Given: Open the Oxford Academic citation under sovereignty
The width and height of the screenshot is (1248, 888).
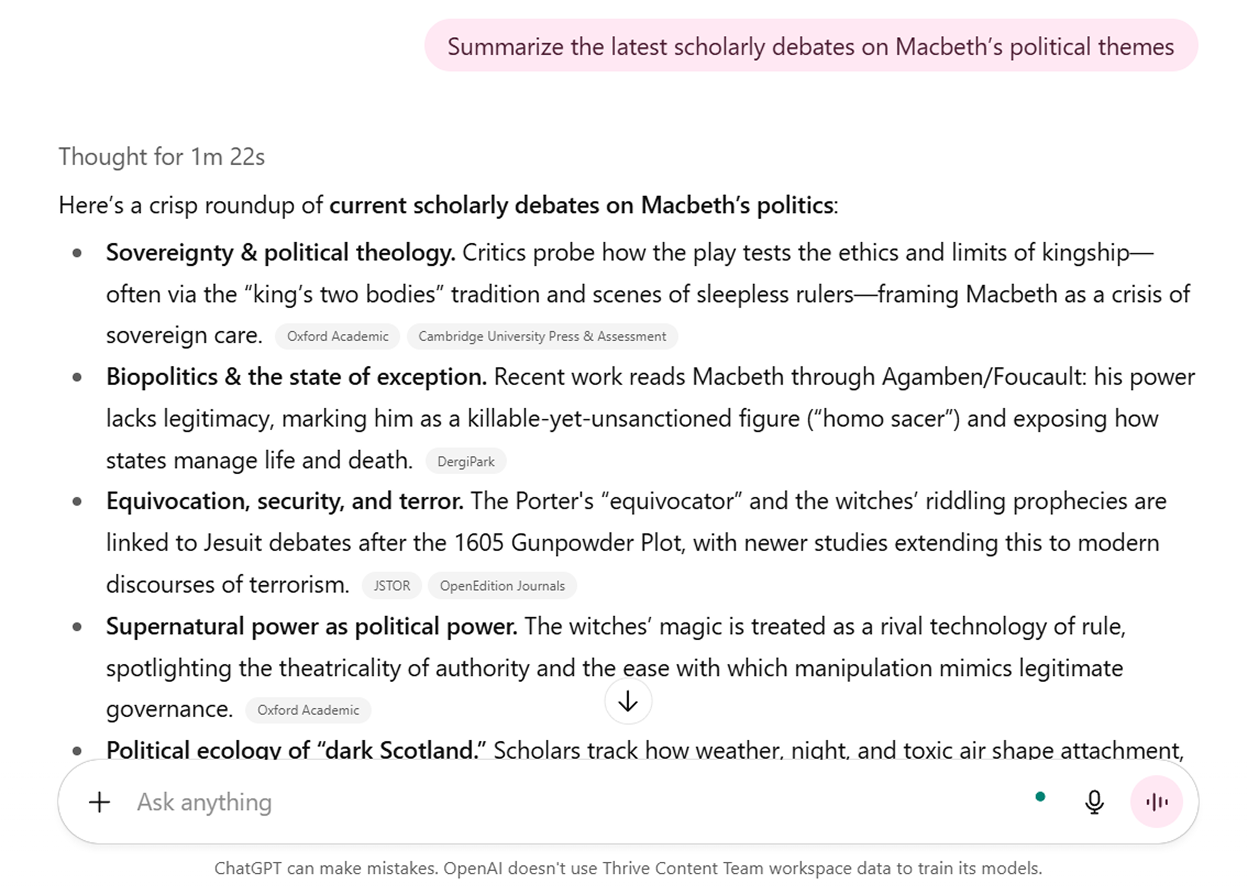Looking at the screenshot, I should pos(337,336).
